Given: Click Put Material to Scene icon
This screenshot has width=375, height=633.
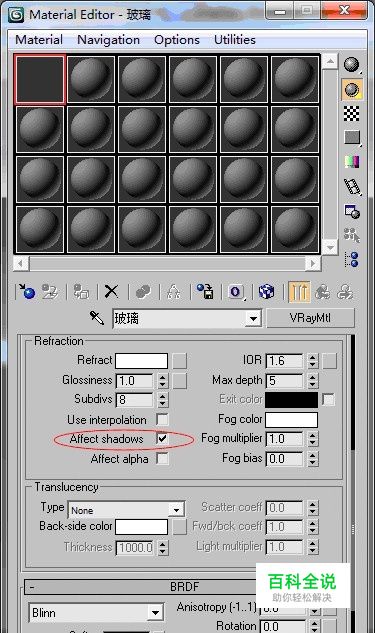Looking at the screenshot, I should coord(50,291).
